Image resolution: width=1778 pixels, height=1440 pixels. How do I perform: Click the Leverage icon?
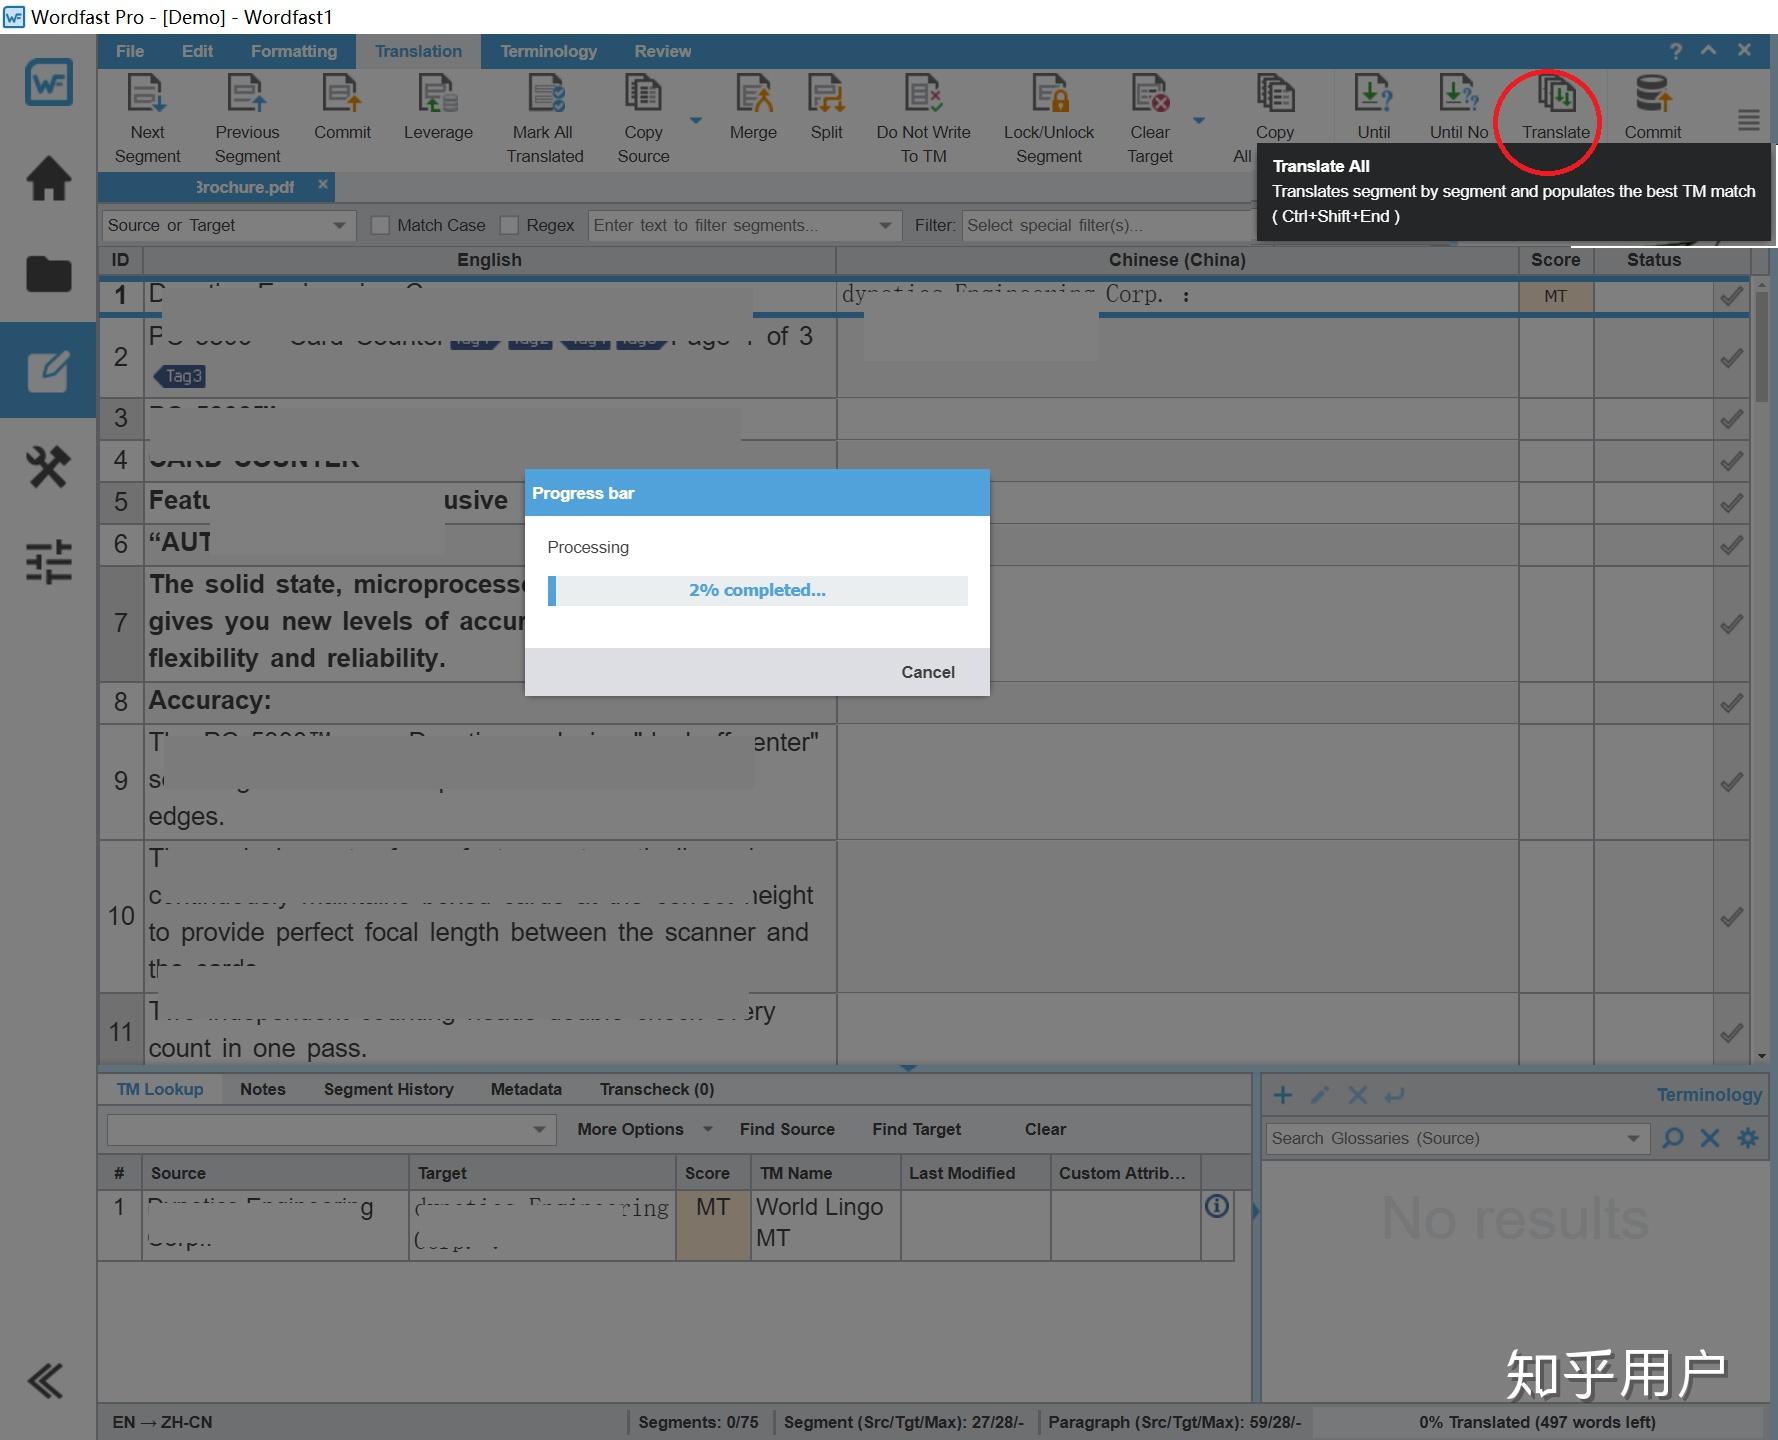(438, 93)
